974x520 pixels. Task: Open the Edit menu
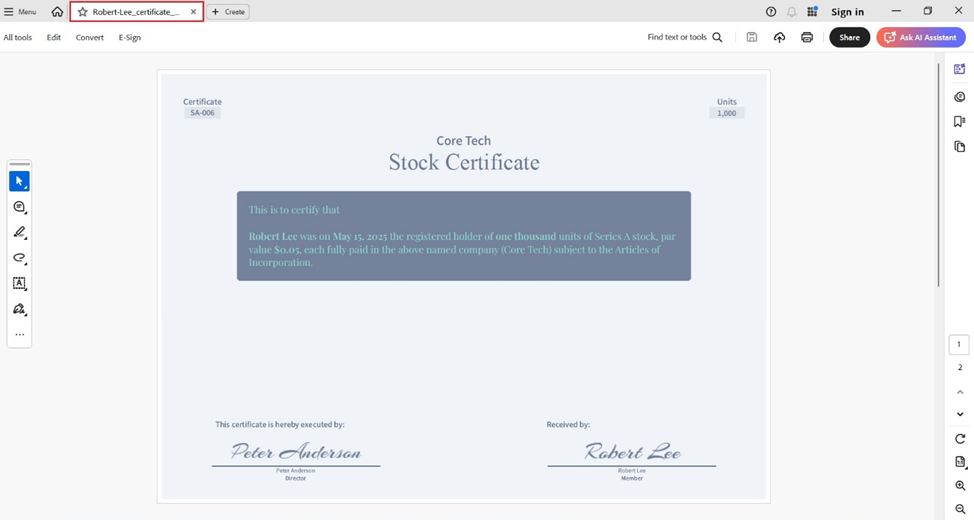pyautogui.click(x=53, y=37)
